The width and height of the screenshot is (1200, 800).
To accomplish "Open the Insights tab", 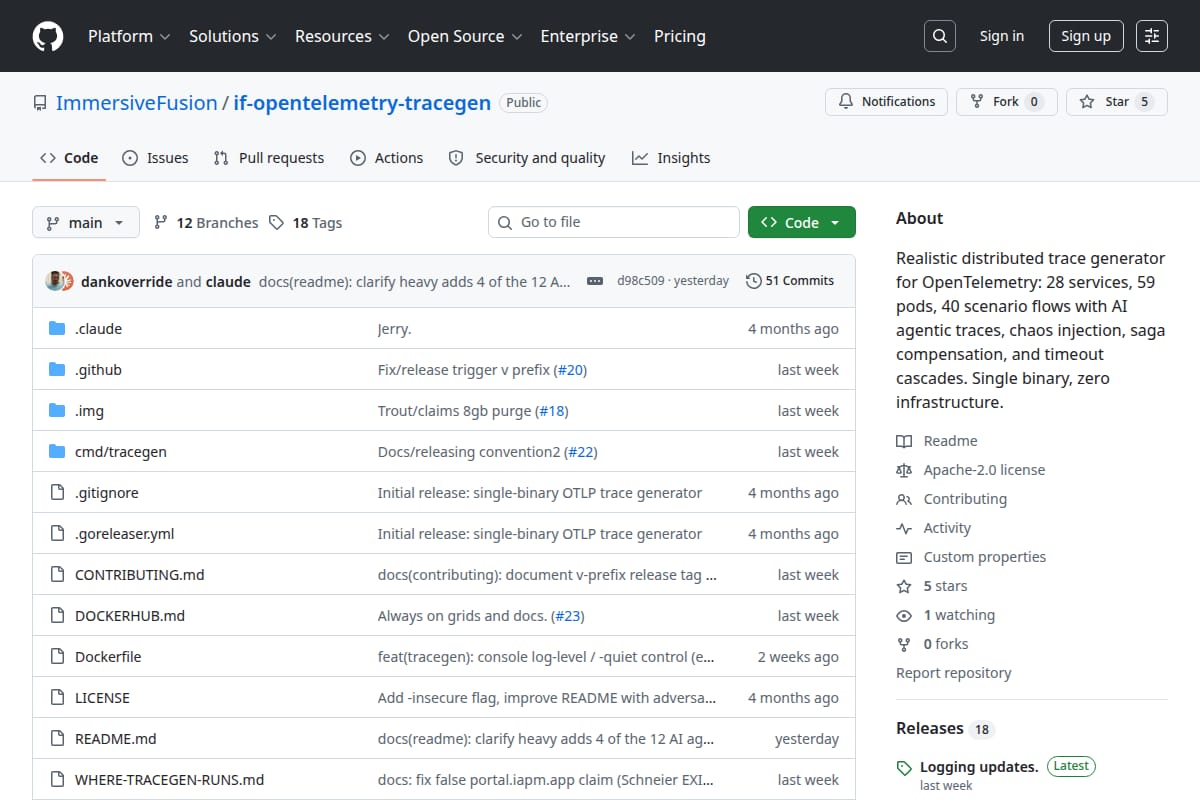I will [x=671, y=158].
